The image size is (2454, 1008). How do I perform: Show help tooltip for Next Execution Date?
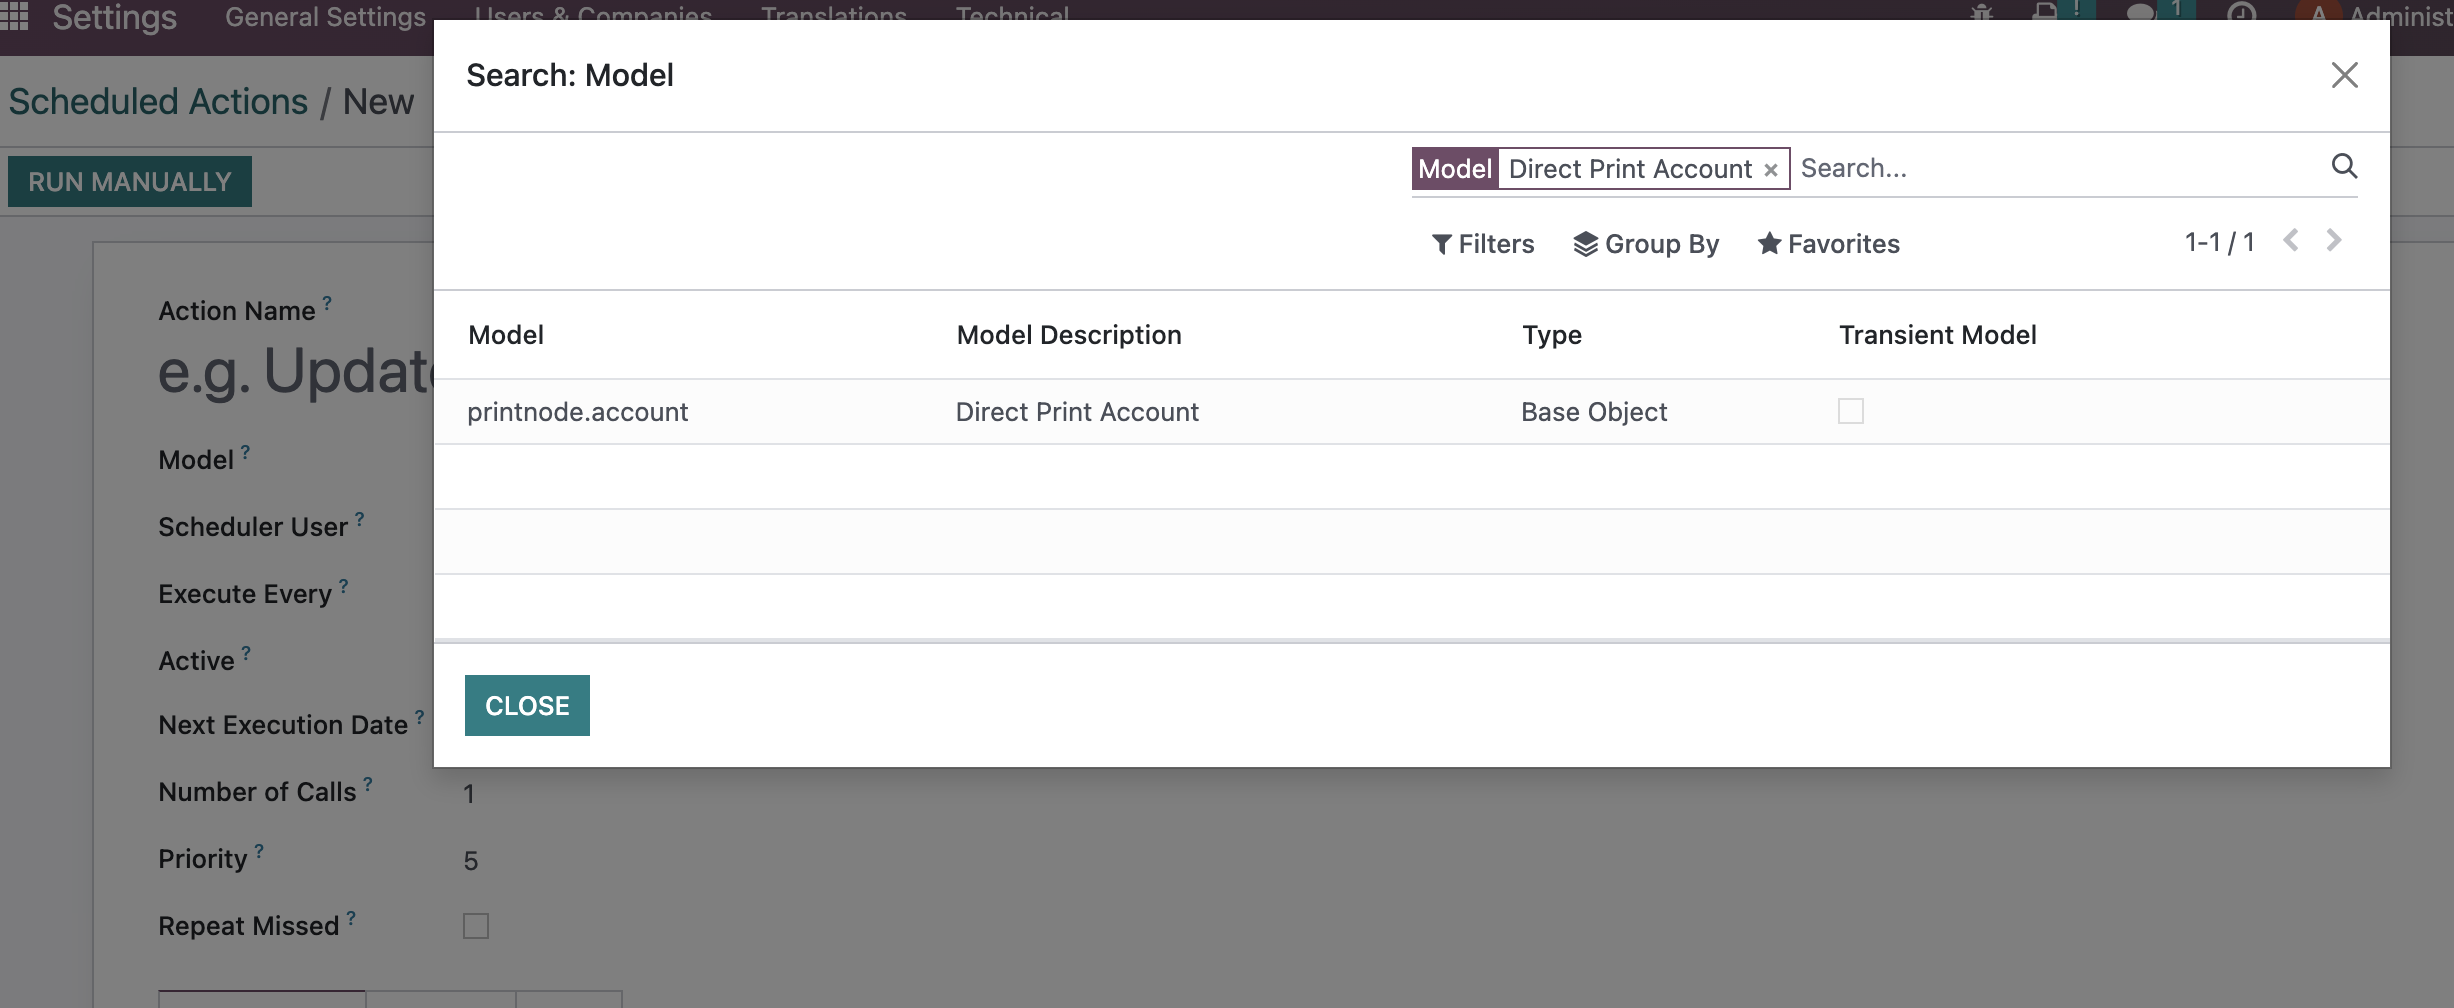coord(419,716)
